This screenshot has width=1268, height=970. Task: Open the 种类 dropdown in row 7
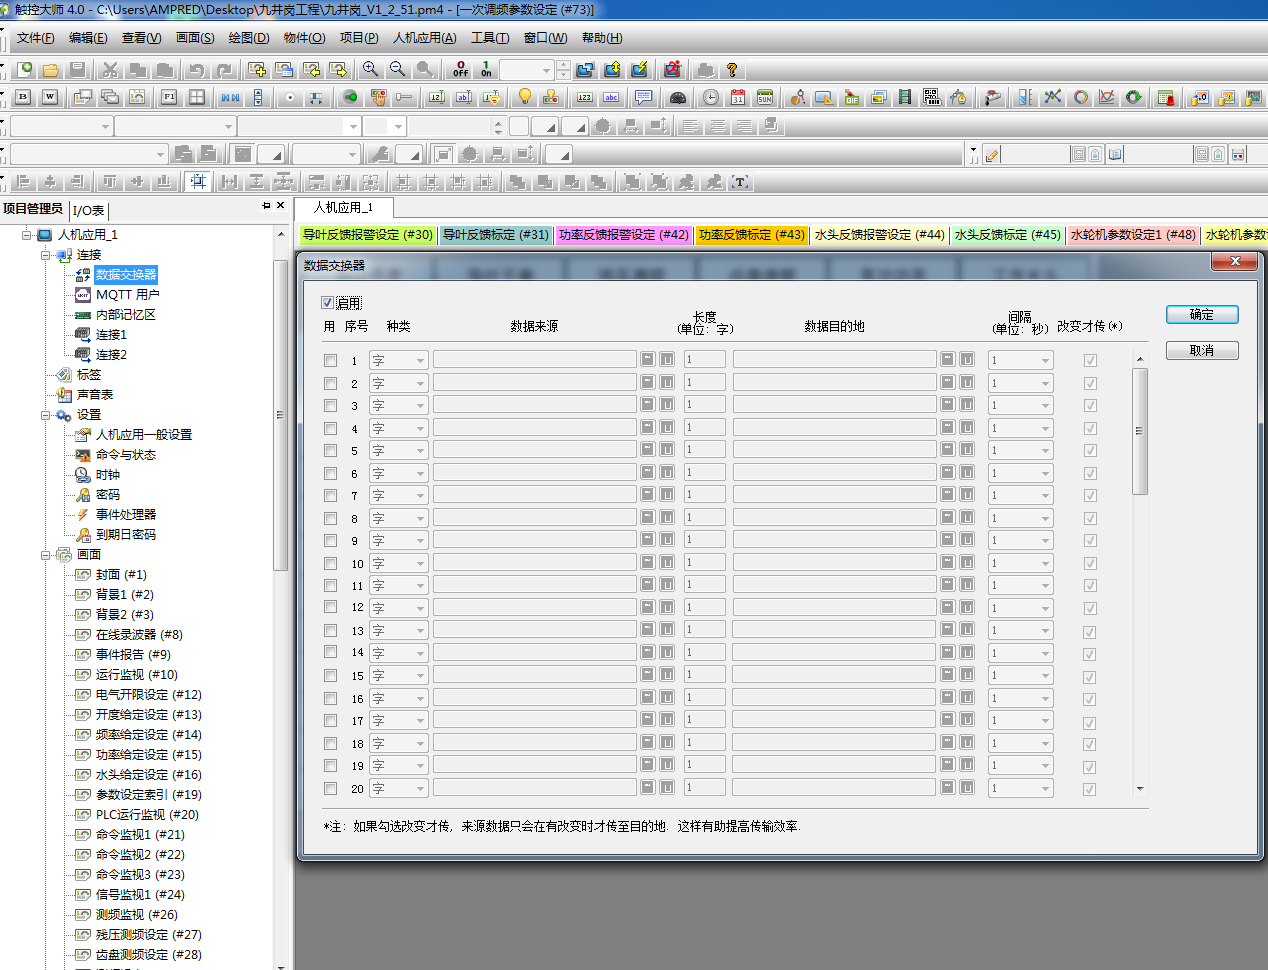tap(399, 495)
